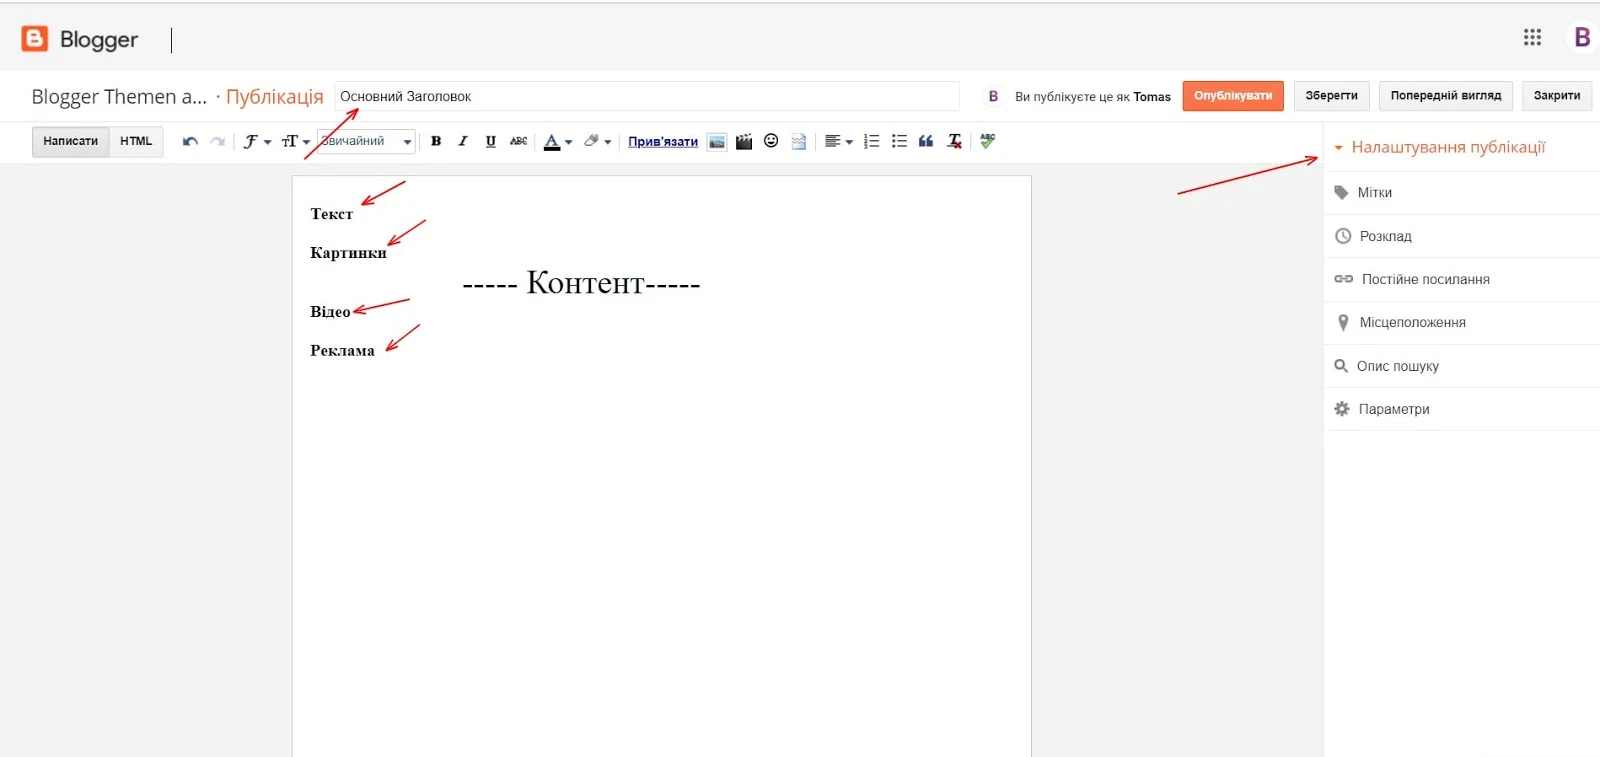Collapse Налаштування публікації settings panel

click(x=1440, y=147)
